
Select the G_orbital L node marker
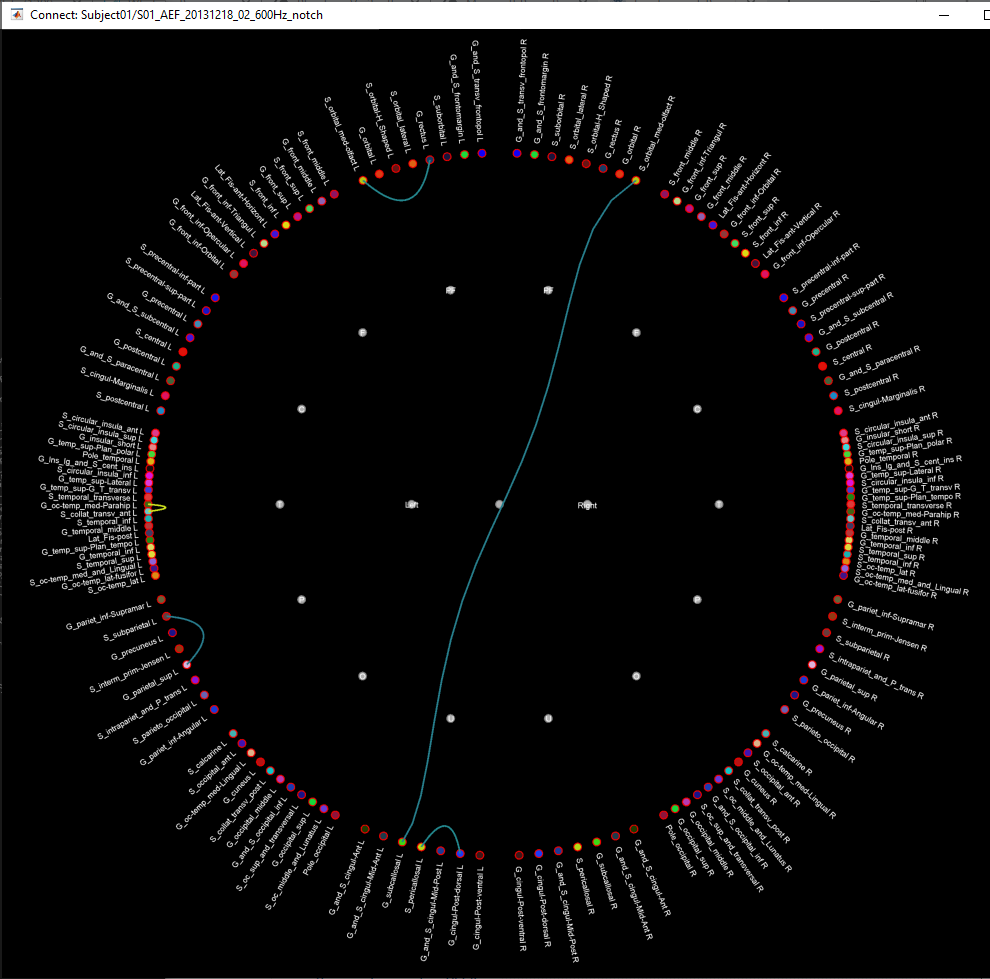(379, 173)
